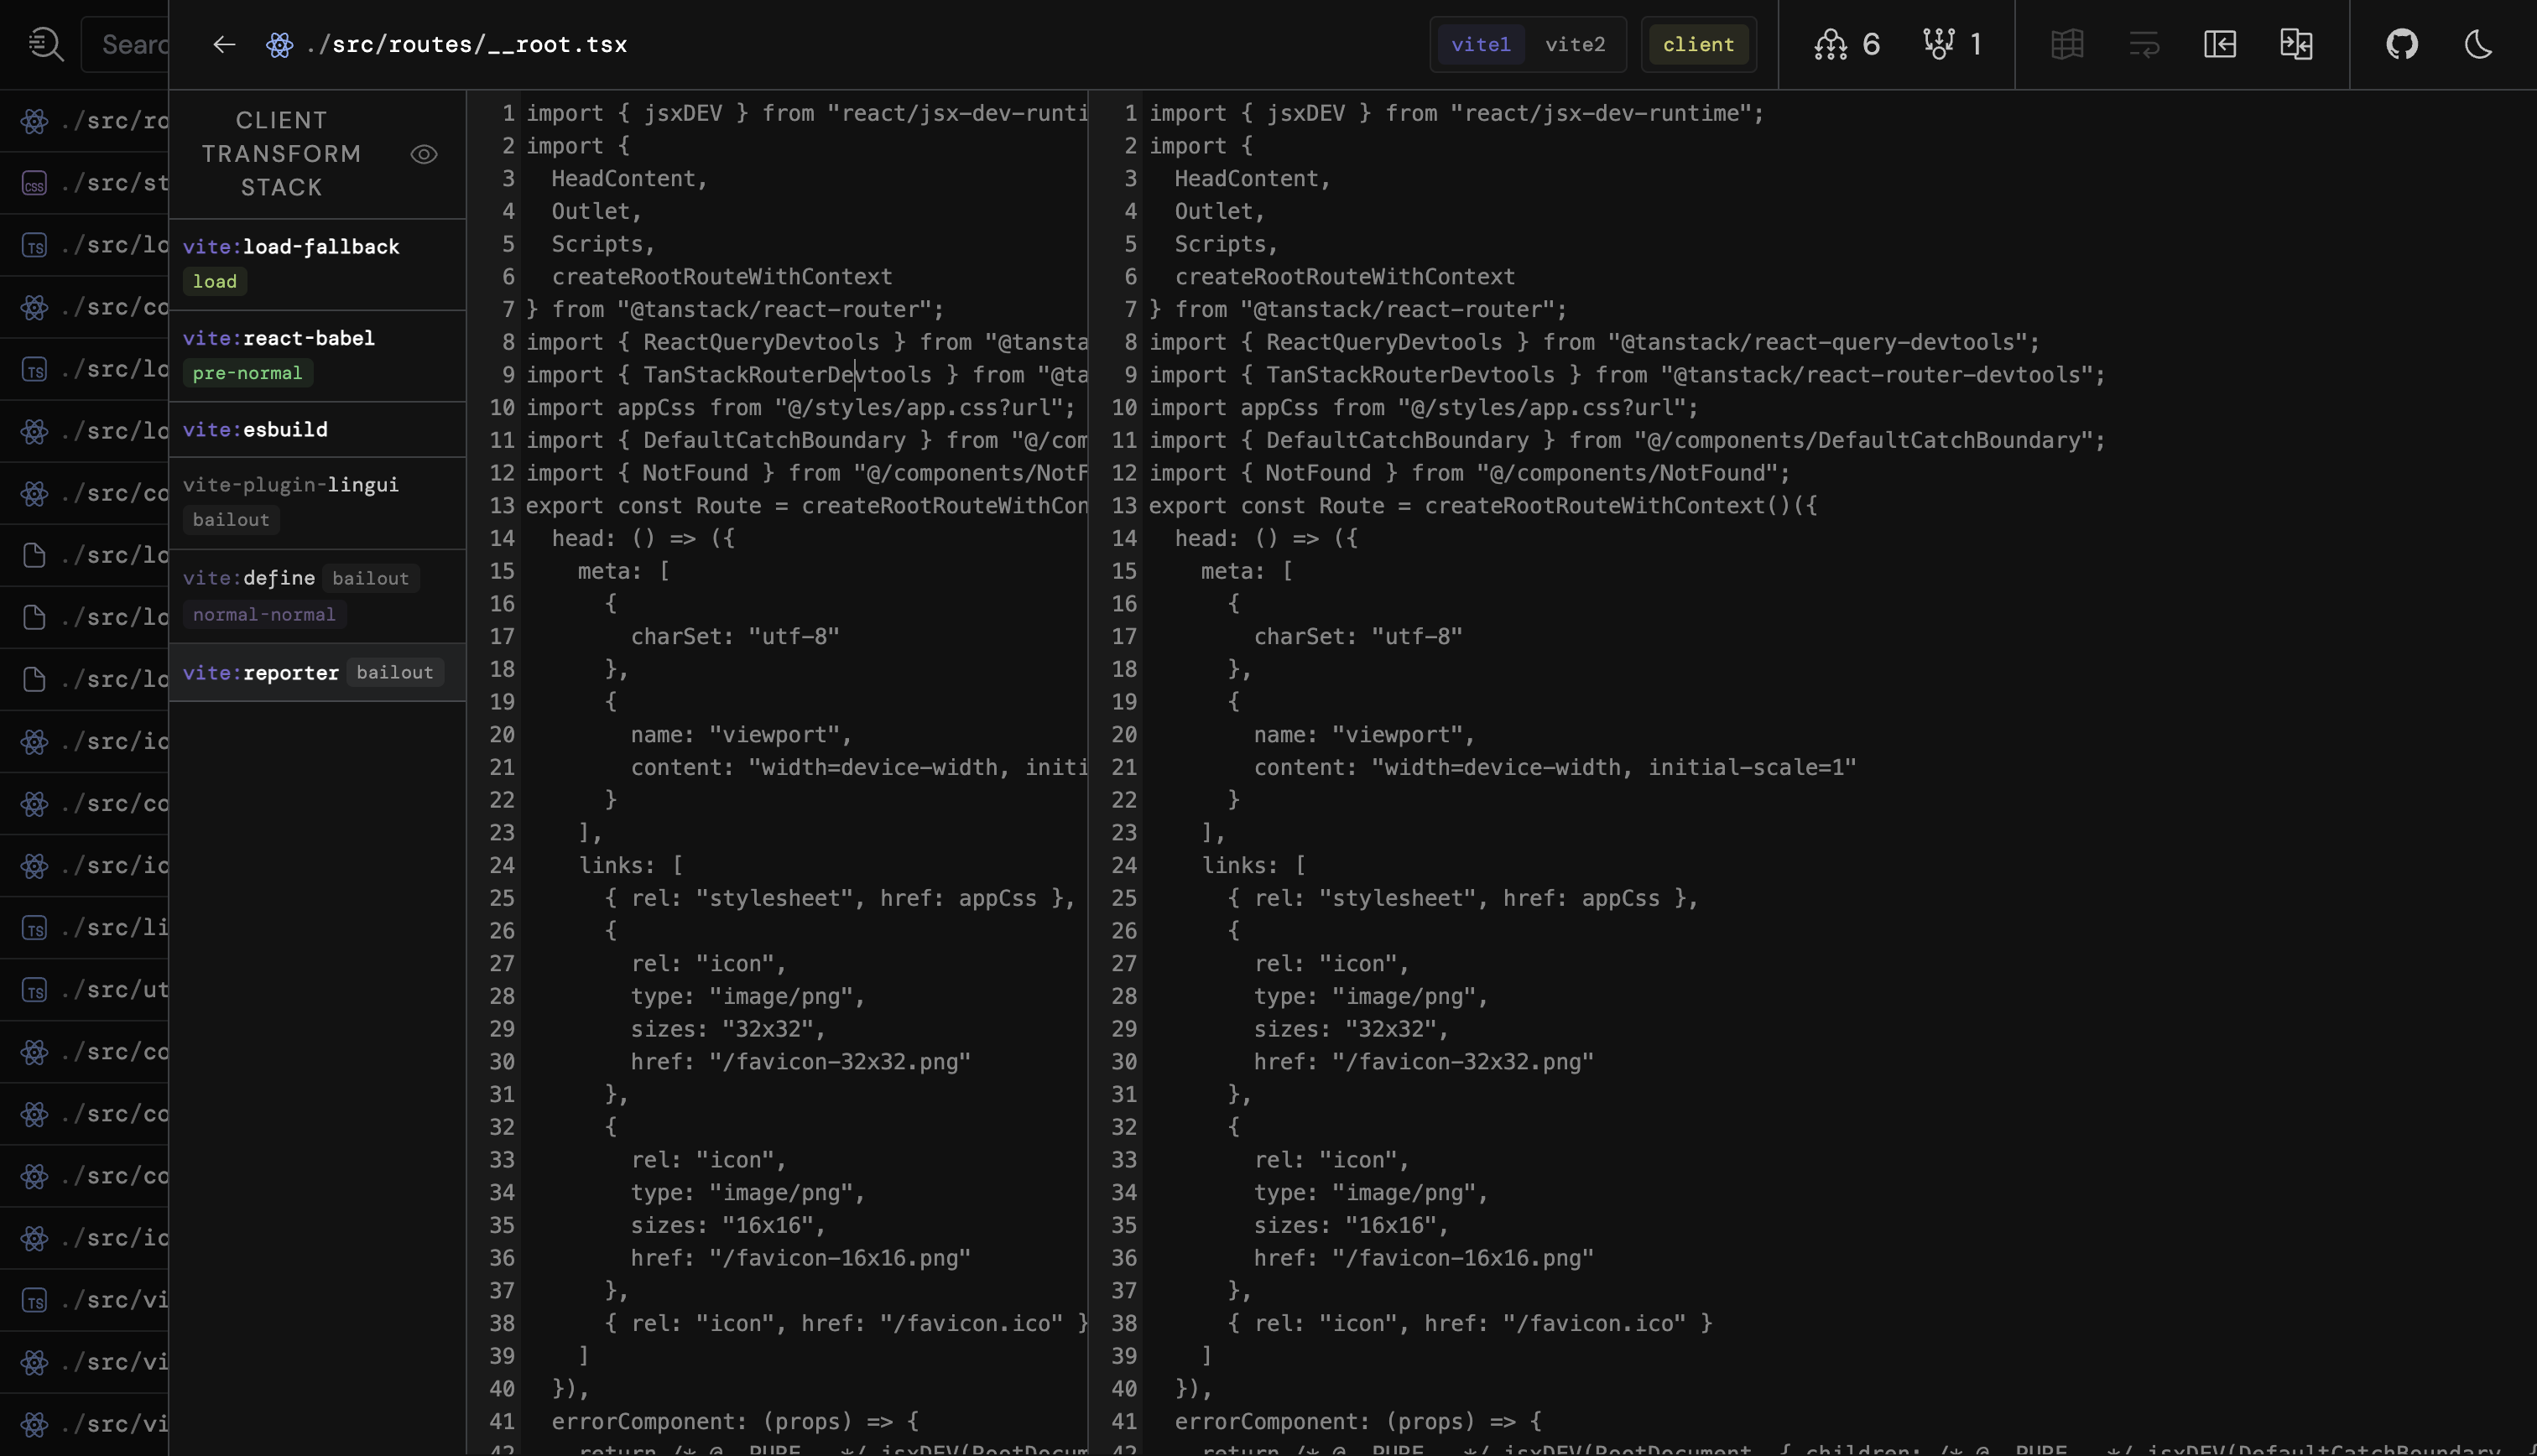
Task: Open the dependencies icon showing 6
Action: point(1847,44)
